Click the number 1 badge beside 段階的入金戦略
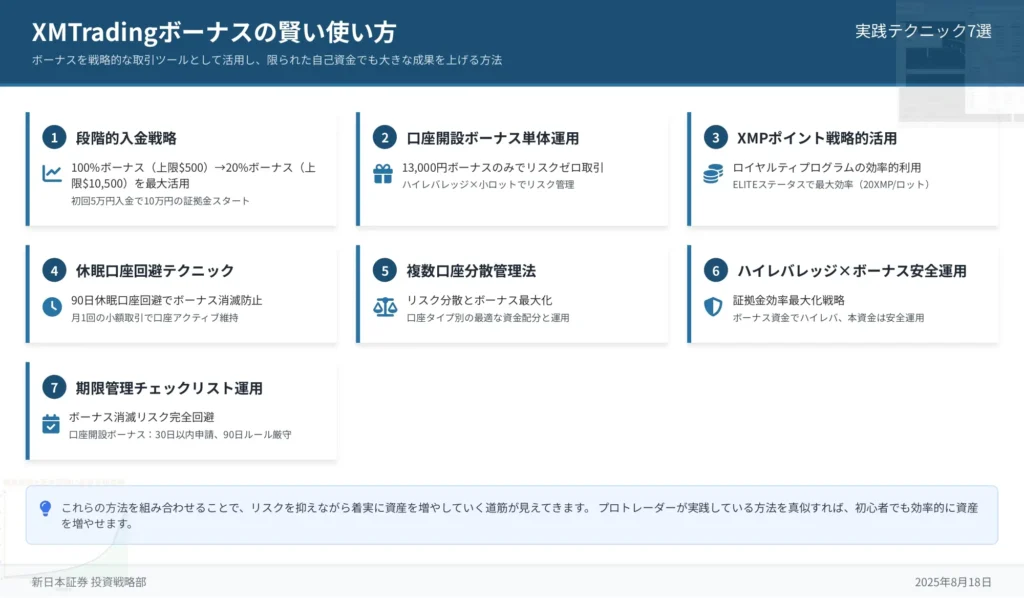The height and width of the screenshot is (598, 1024). coord(54,137)
